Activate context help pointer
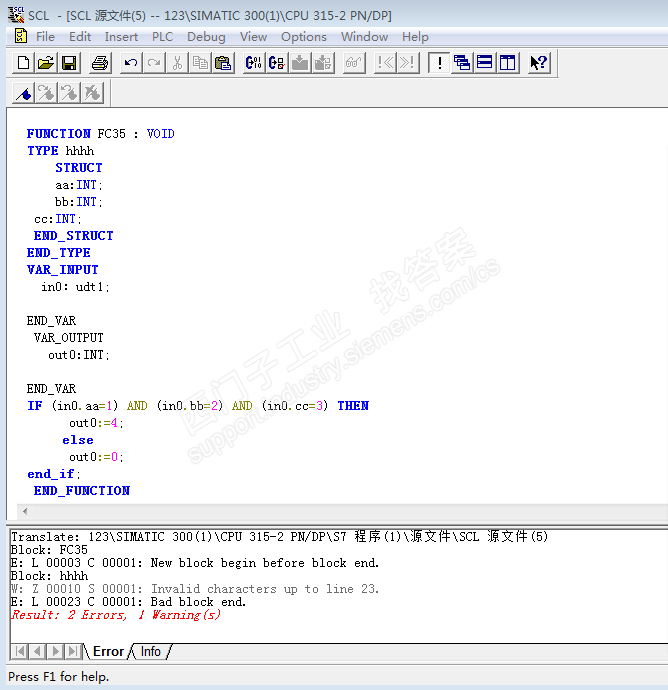The height and width of the screenshot is (690, 668). click(539, 63)
